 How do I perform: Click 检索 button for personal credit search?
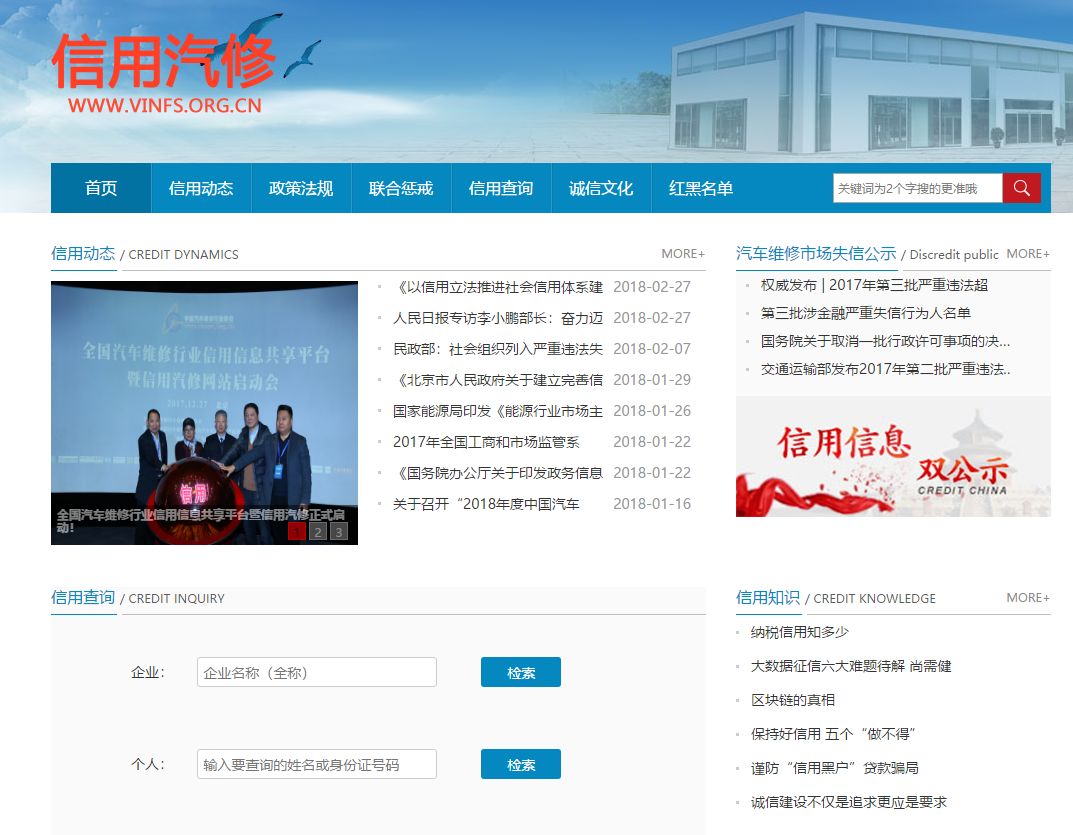coord(520,764)
